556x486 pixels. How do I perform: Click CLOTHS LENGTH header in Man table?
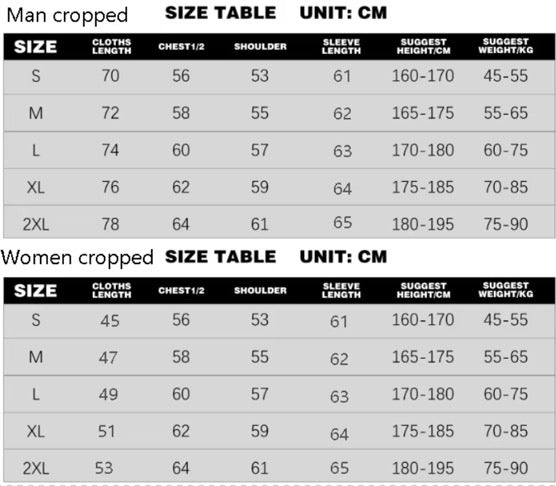(112, 46)
